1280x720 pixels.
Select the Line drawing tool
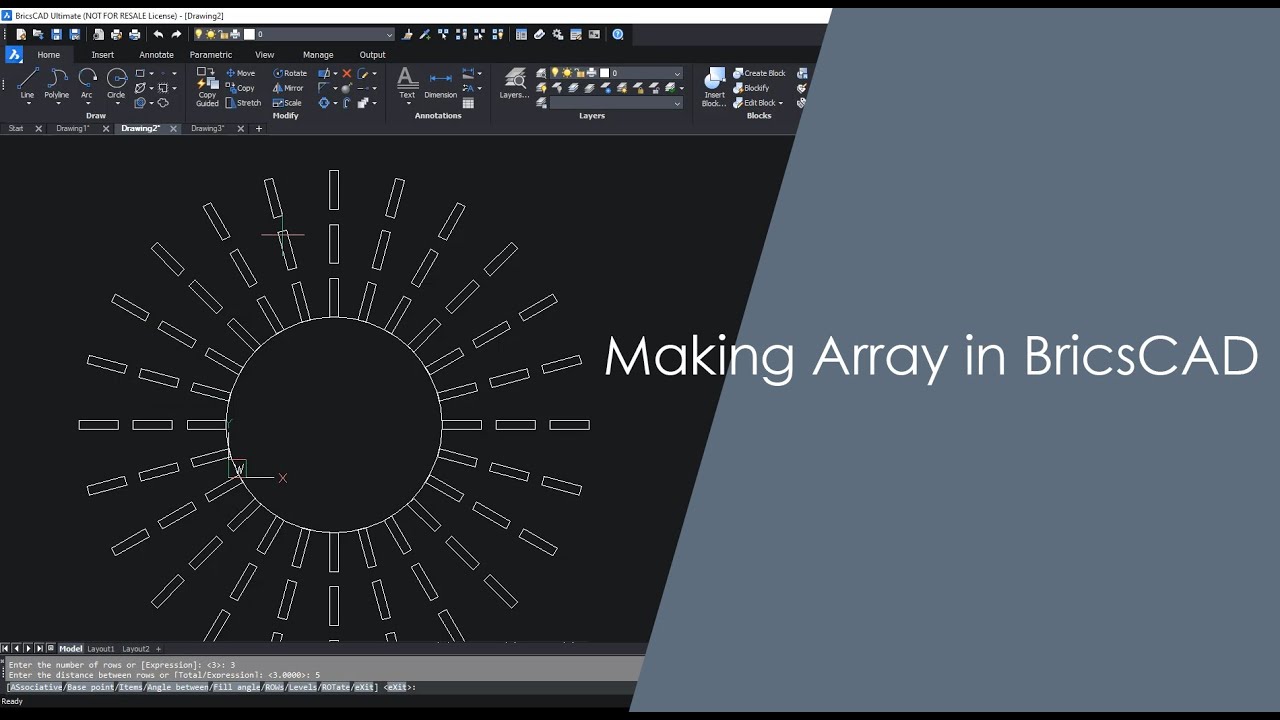pos(27,82)
